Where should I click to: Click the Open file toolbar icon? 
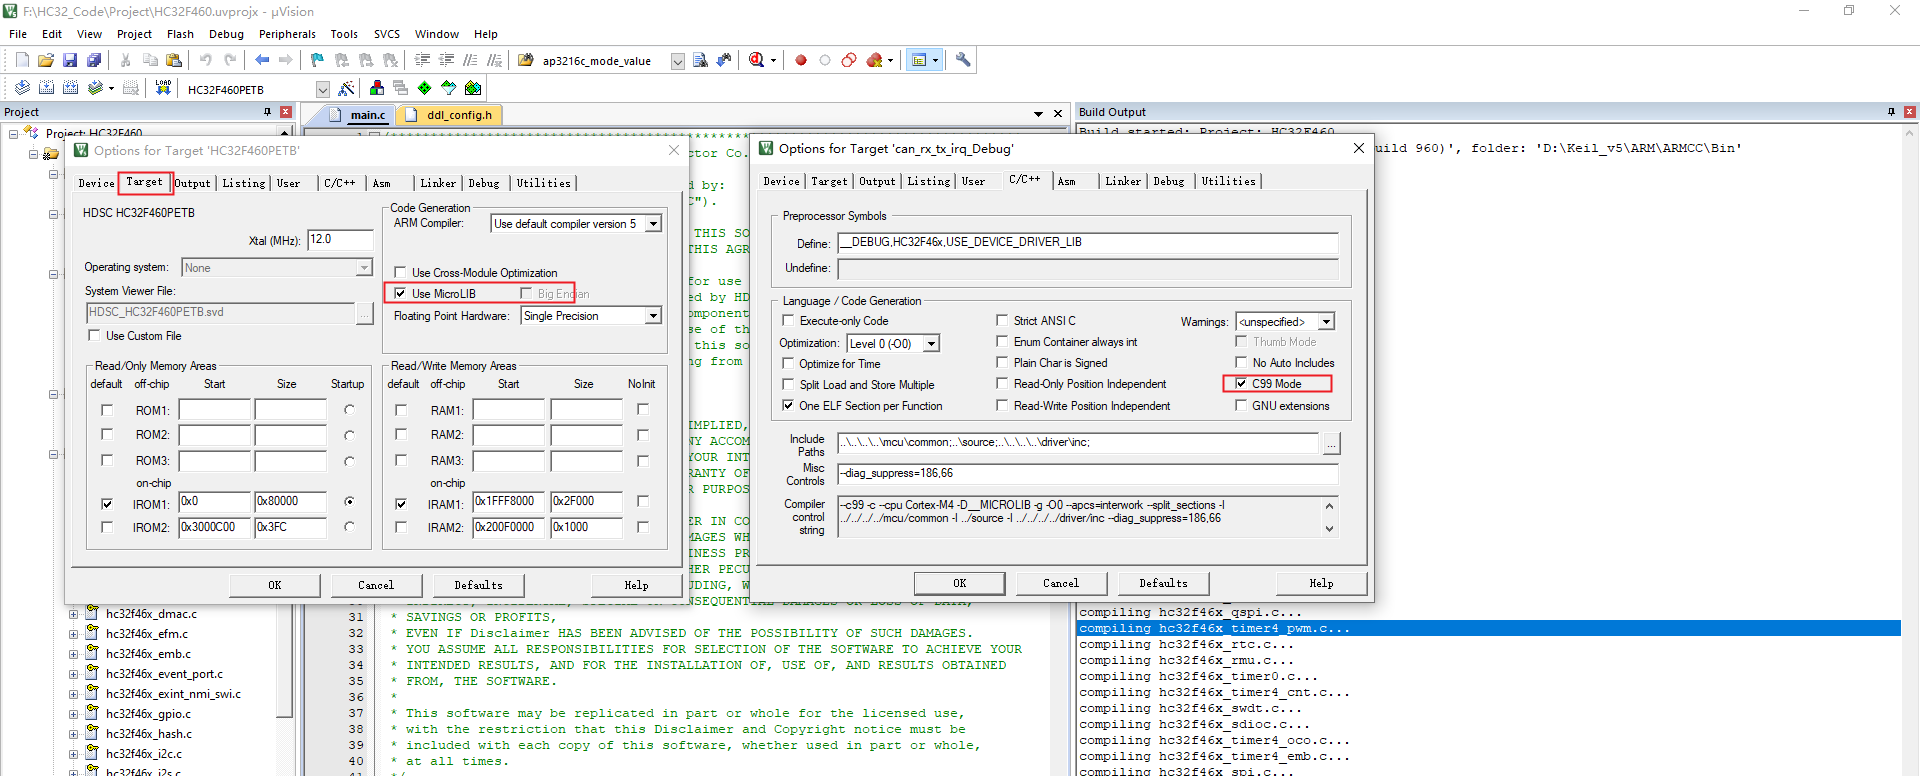pyautogui.click(x=46, y=60)
